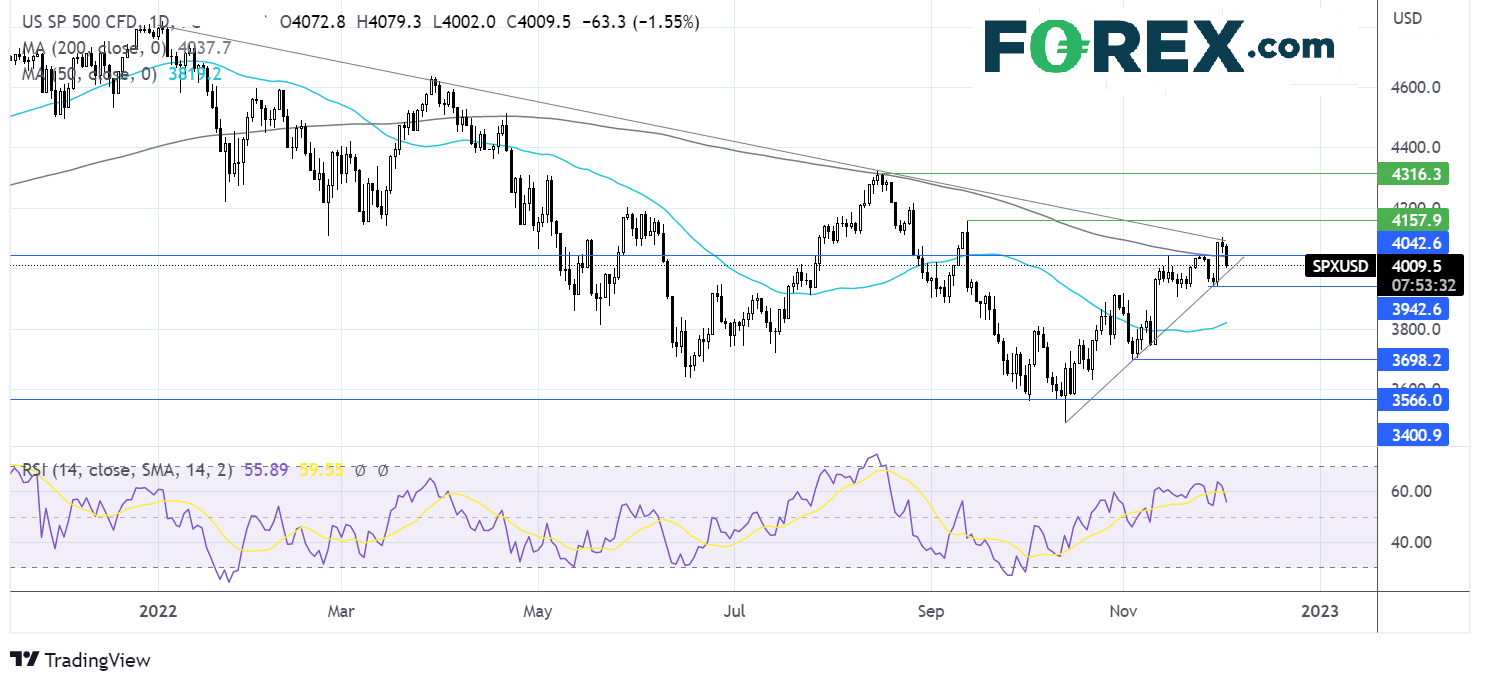The height and width of the screenshot is (684, 1485).
Task: Click the blue 3942.6 price label
Action: (x=1412, y=308)
